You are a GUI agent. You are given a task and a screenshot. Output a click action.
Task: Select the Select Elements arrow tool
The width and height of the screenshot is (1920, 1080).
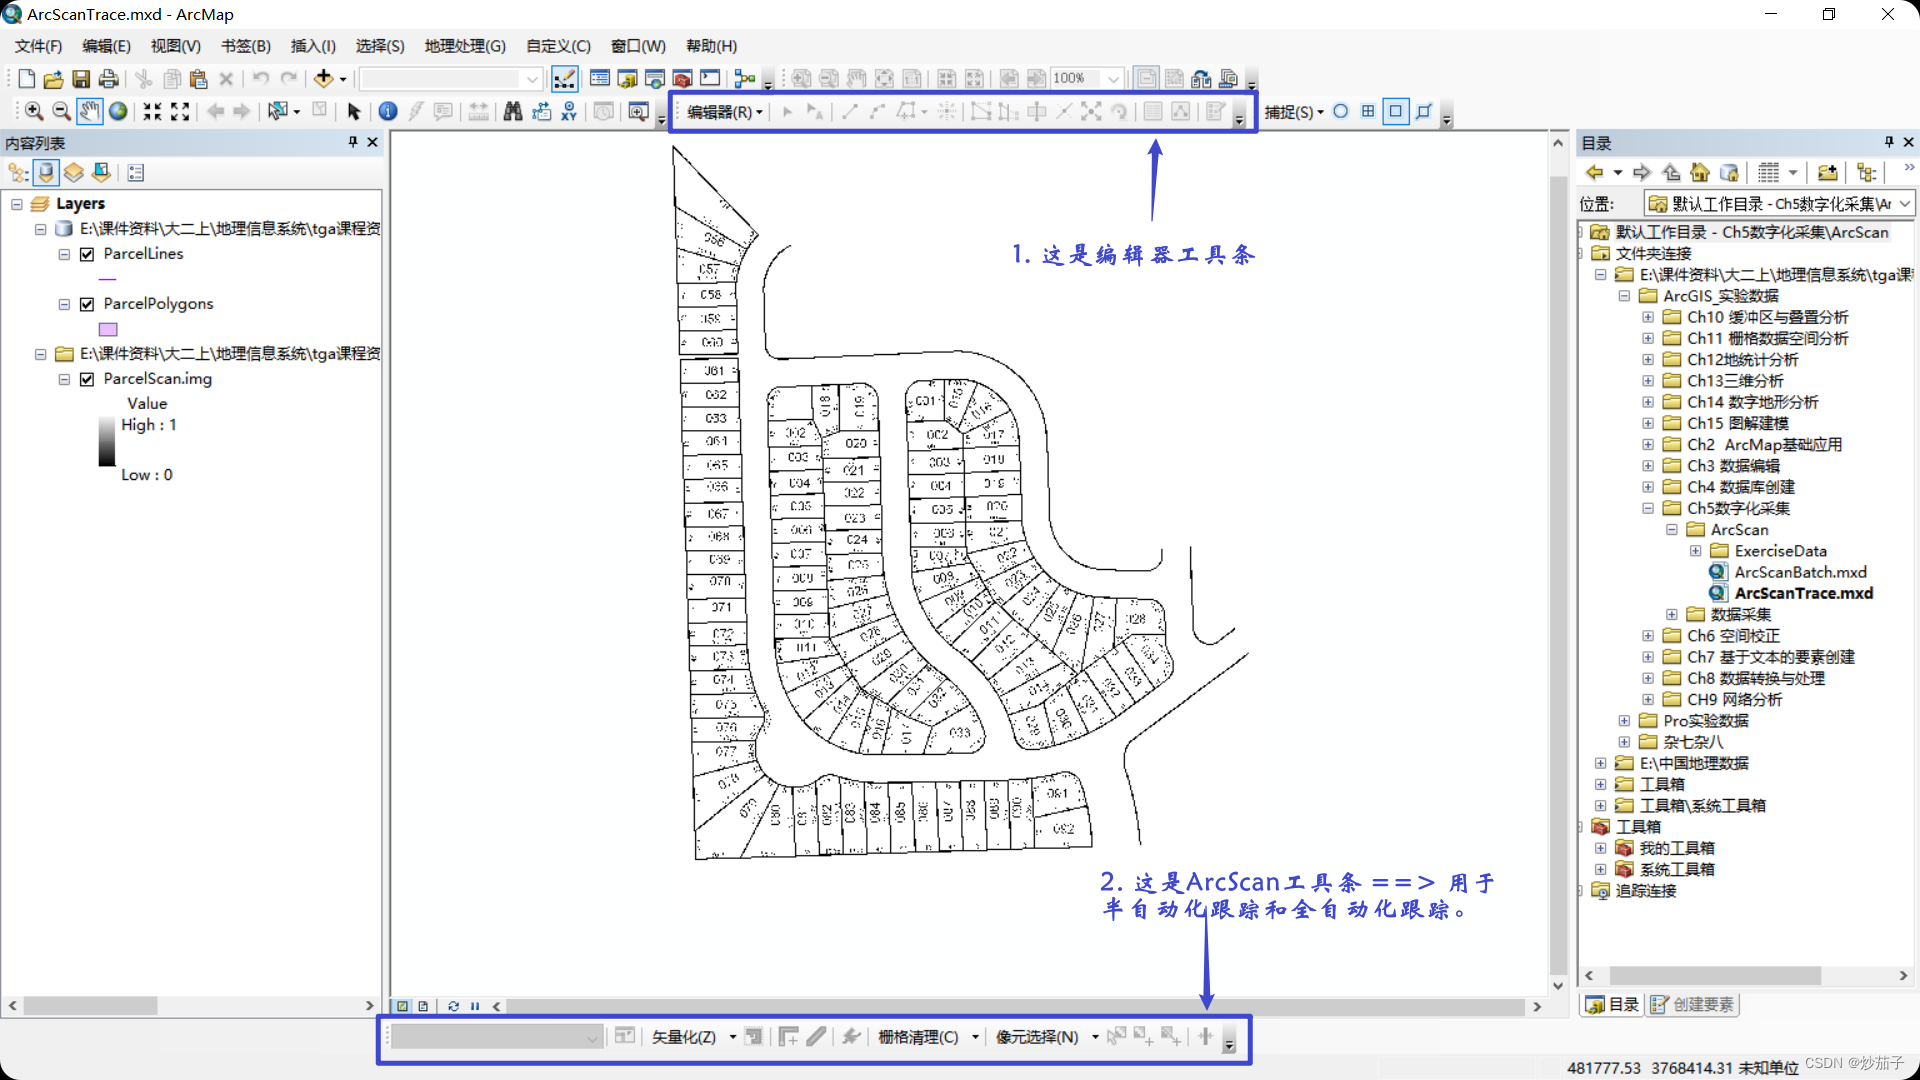pyautogui.click(x=353, y=111)
